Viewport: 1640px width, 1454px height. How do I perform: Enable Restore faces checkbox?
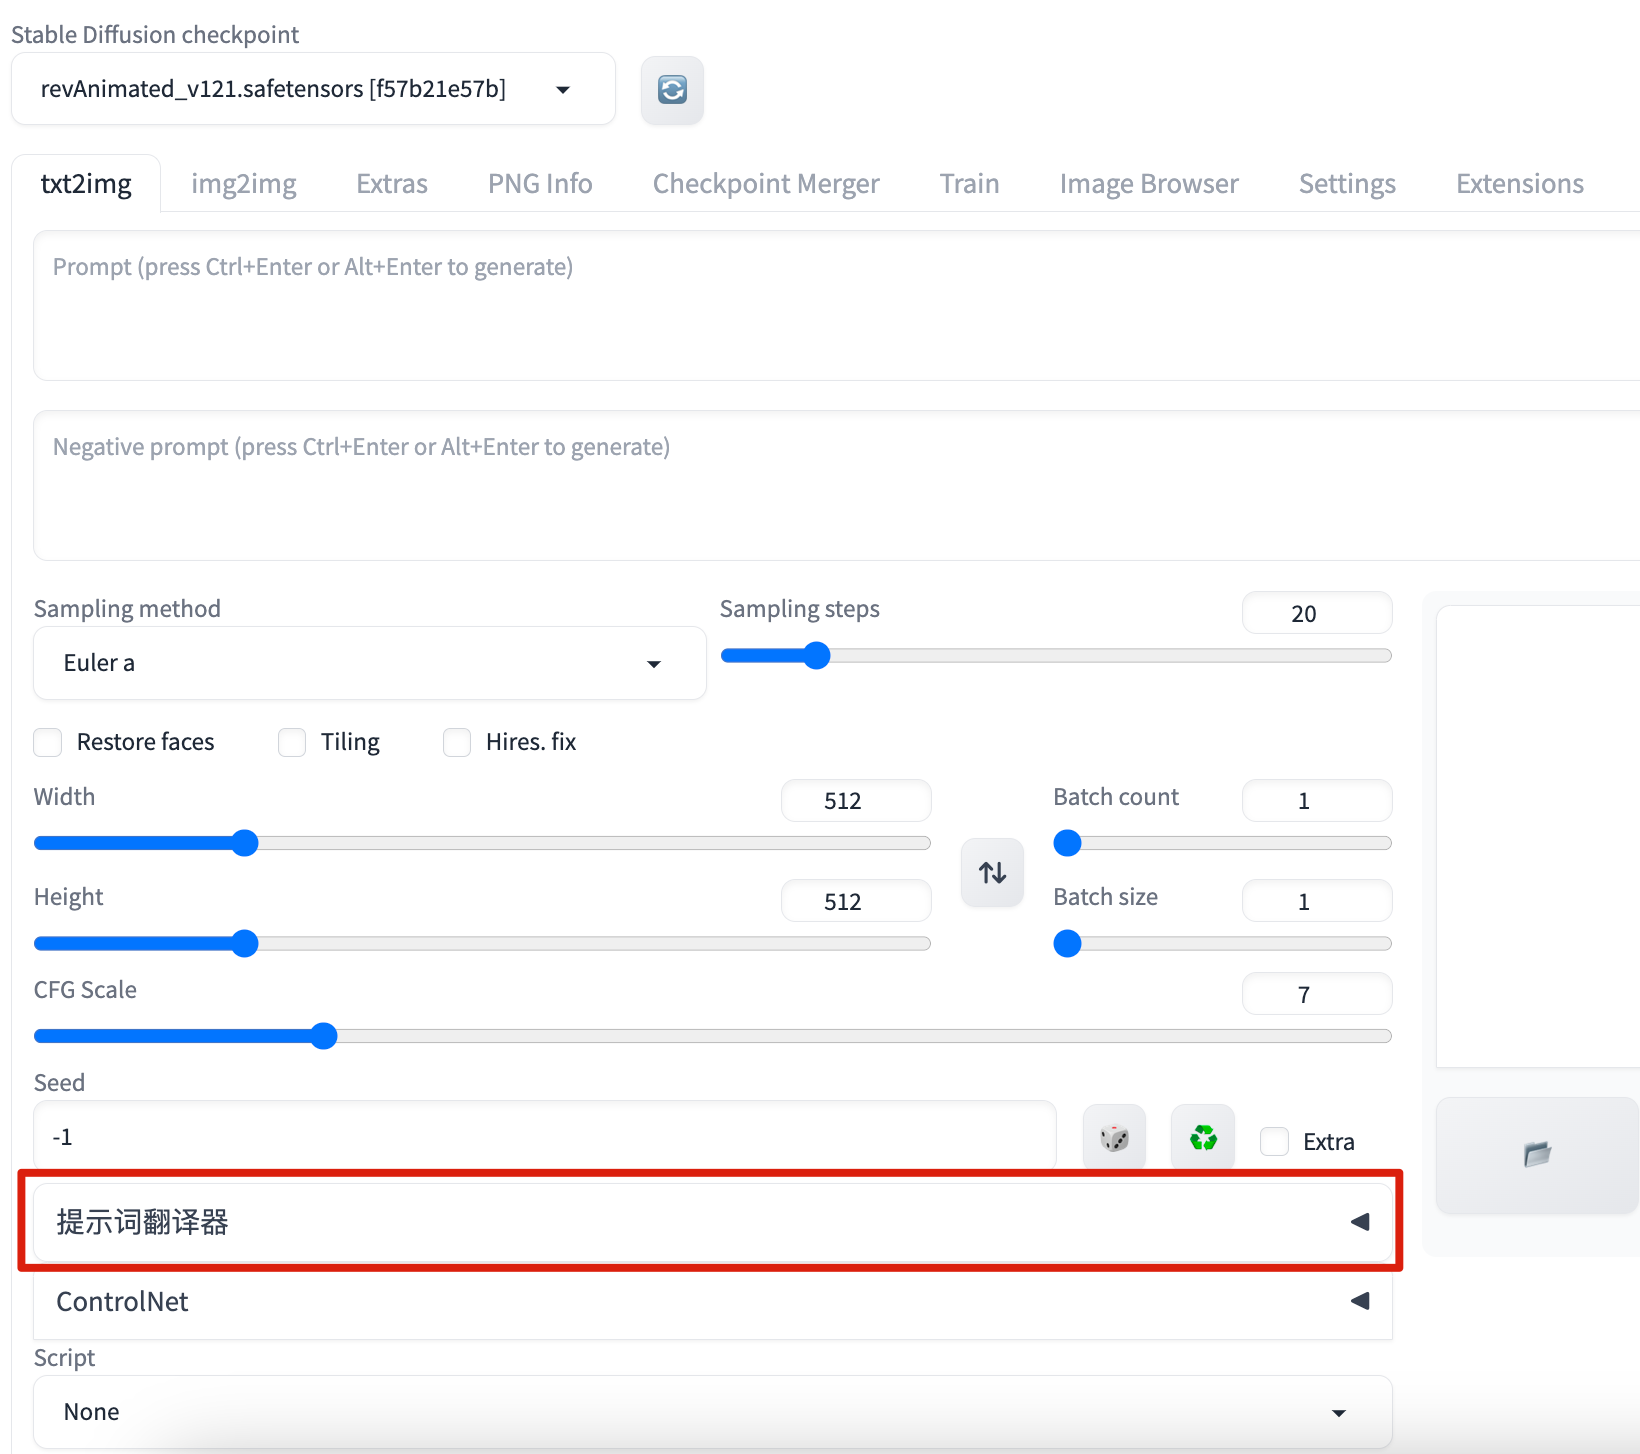pyautogui.click(x=48, y=743)
